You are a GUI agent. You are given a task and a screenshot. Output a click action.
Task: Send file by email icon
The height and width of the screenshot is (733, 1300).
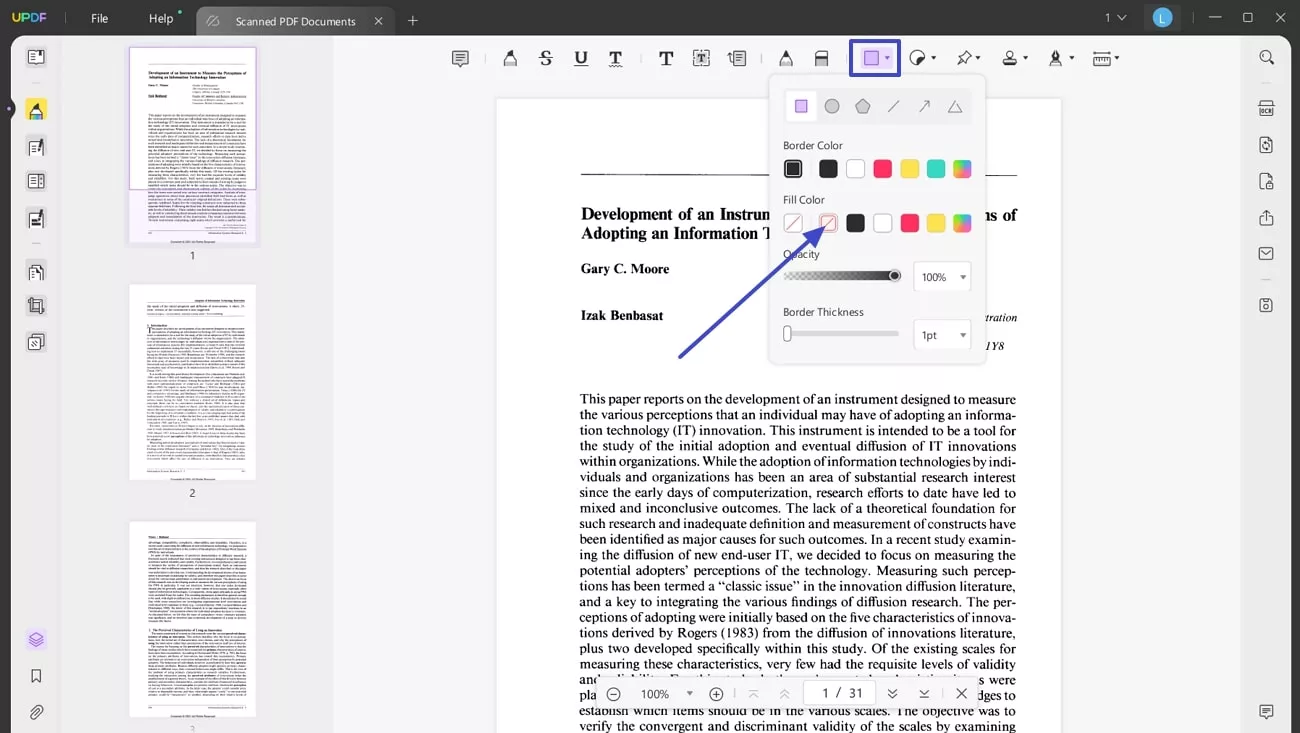point(1267,254)
